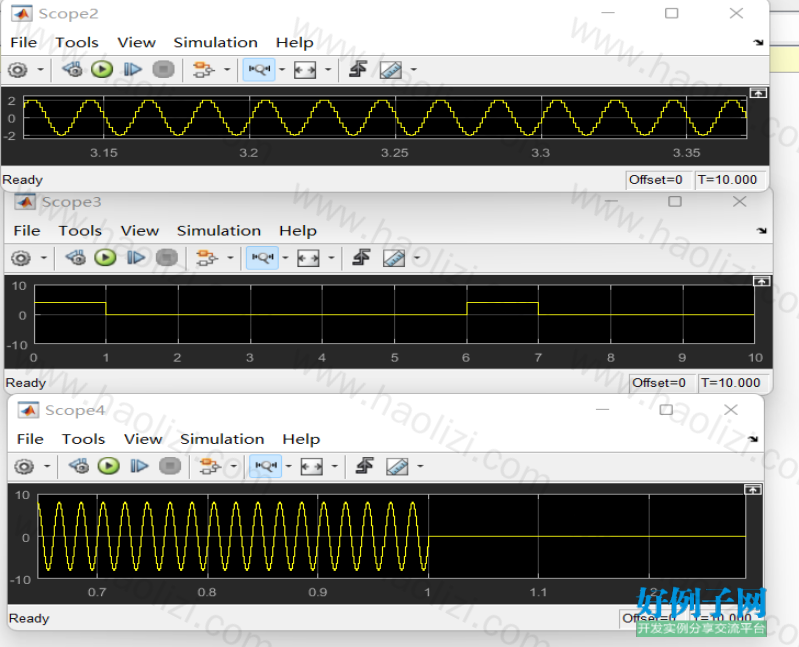The width and height of the screenshot is (799, 647).
Task: Click Step Forward button in Scope4
Action: tap(139, 466)
